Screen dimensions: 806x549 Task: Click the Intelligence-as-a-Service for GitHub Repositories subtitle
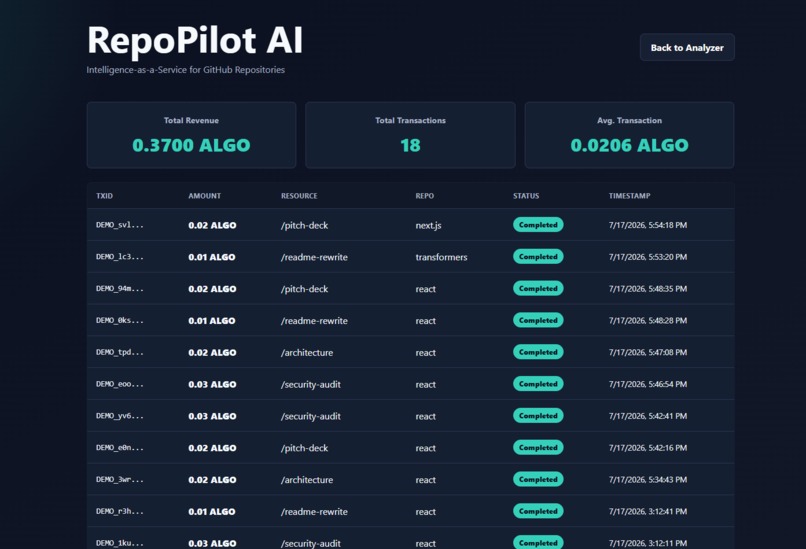186,70
